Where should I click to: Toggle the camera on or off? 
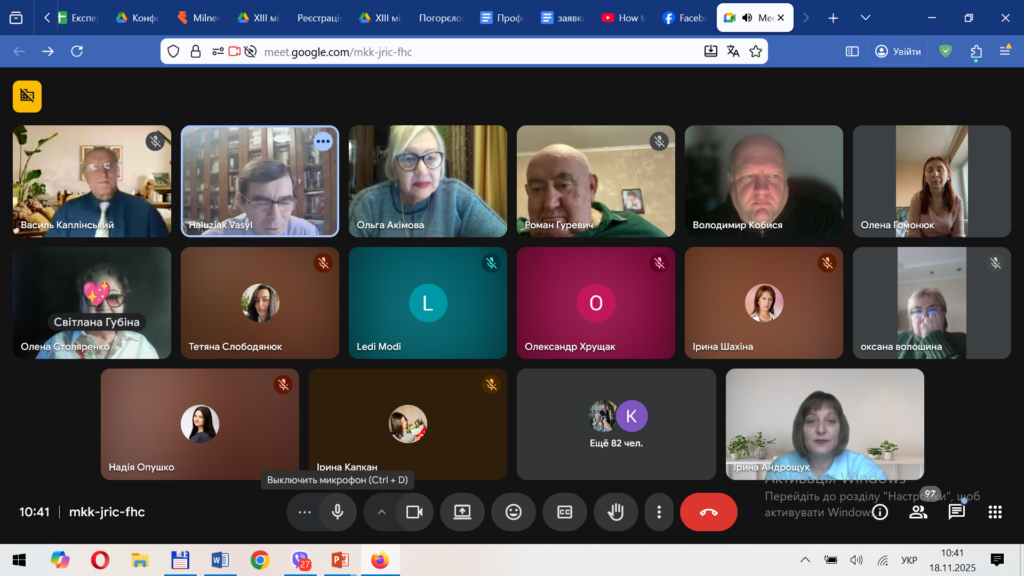point(413,512)
